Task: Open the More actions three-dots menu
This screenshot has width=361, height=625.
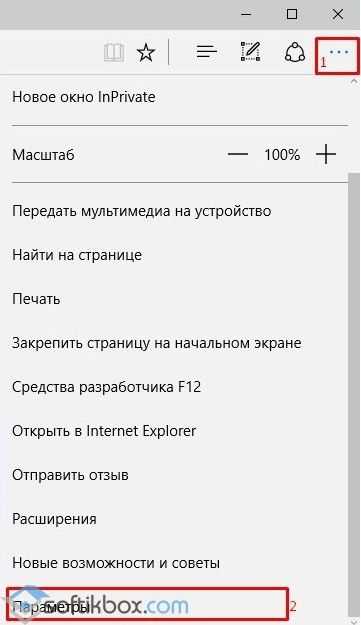Action: [x=337, y=52]
